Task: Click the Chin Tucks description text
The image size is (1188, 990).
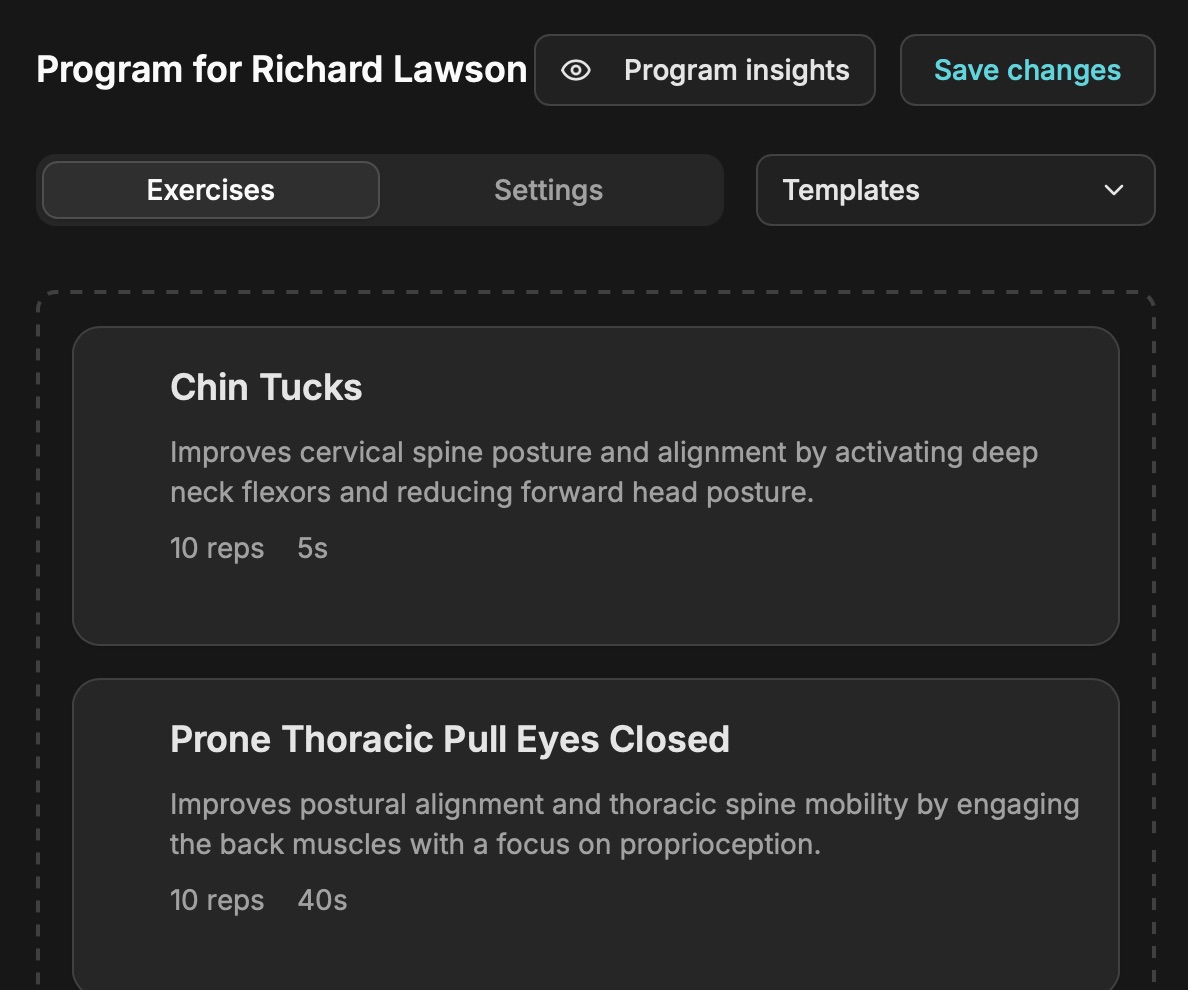Action: [603, 472]
